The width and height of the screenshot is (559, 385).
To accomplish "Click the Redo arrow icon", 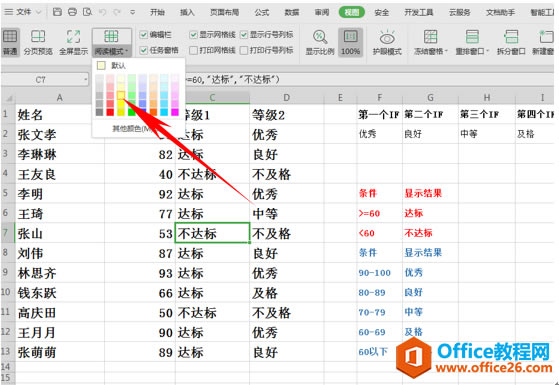I will point(117,12).
